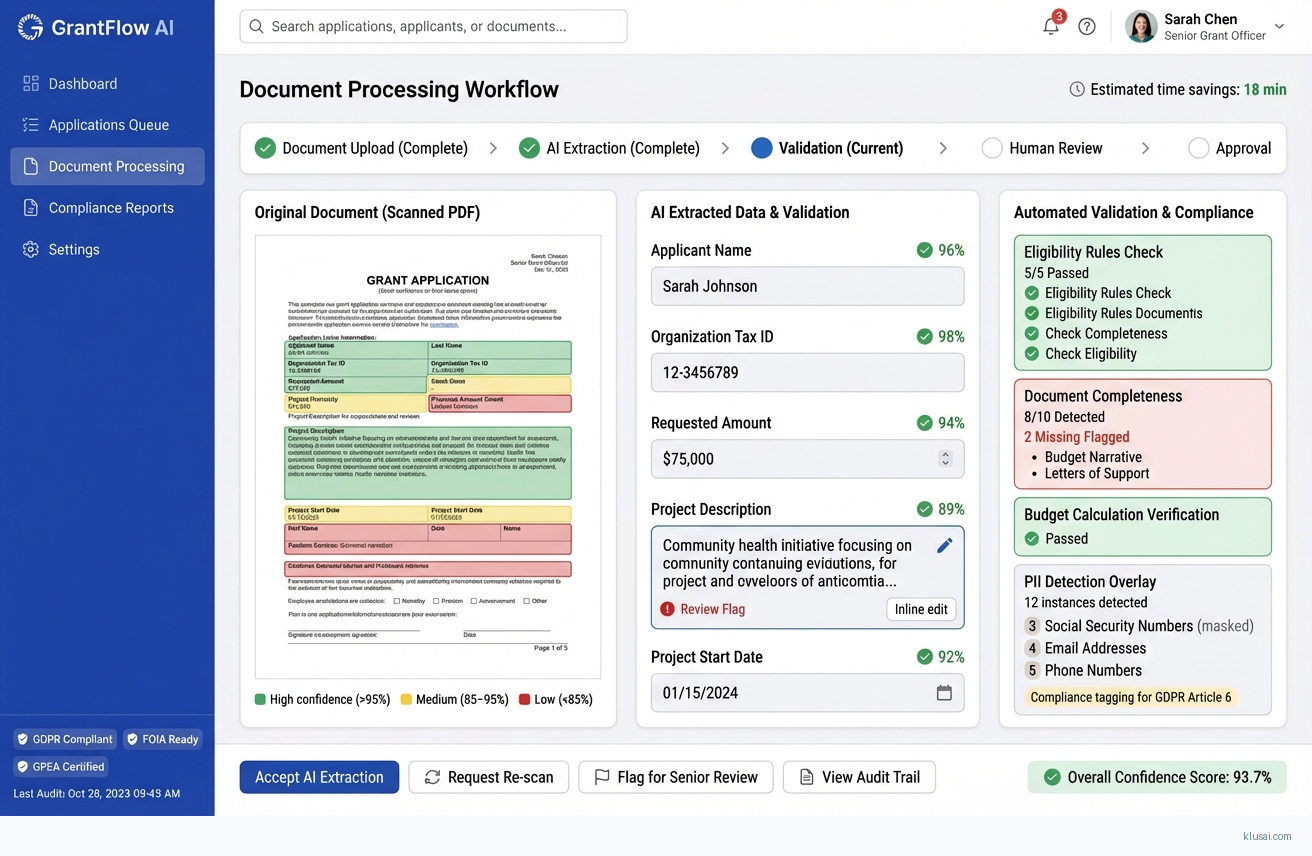Click the pencil edit icon in Project Description
The height and width of the screenshot is (856, 1312).
point(944,545)
